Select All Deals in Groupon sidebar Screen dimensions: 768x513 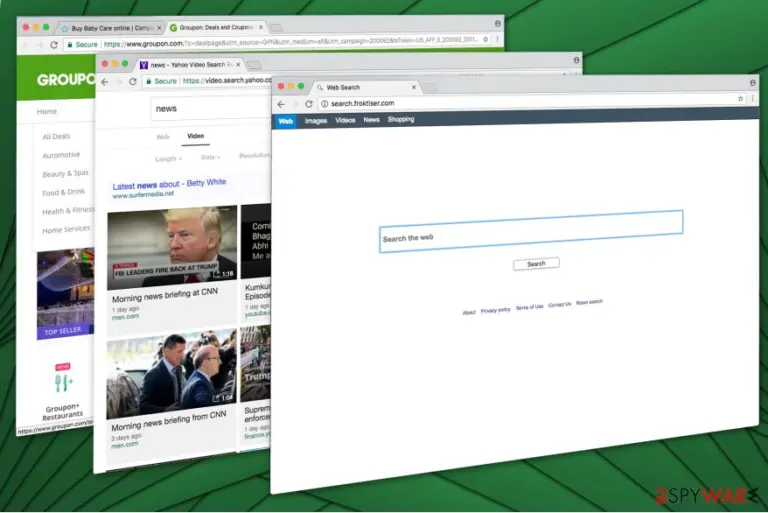tap(56, 137)
